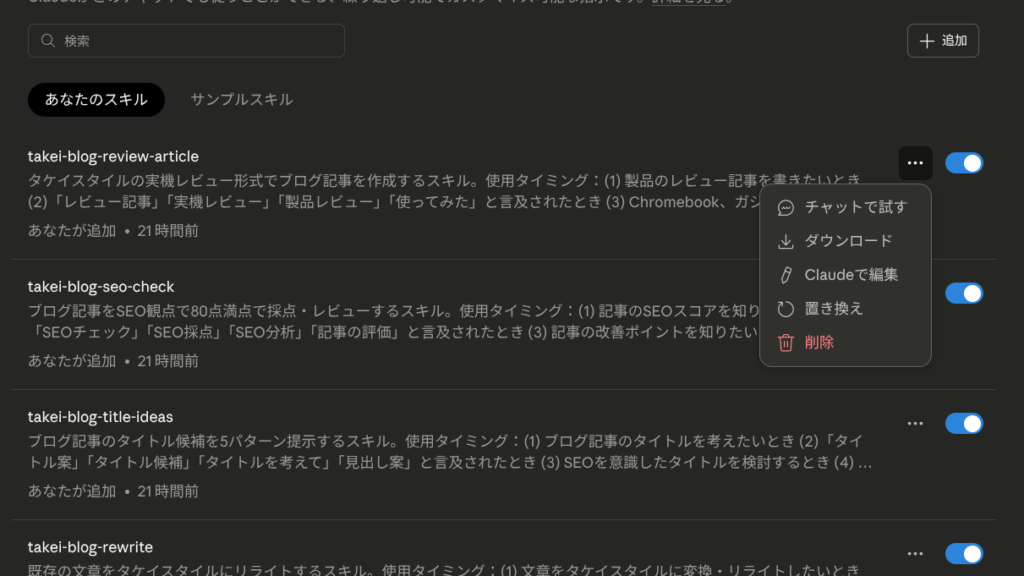1024x576 pixels.
Task: Focus the 検索 search input field
Action: click(x=186, y=40)
